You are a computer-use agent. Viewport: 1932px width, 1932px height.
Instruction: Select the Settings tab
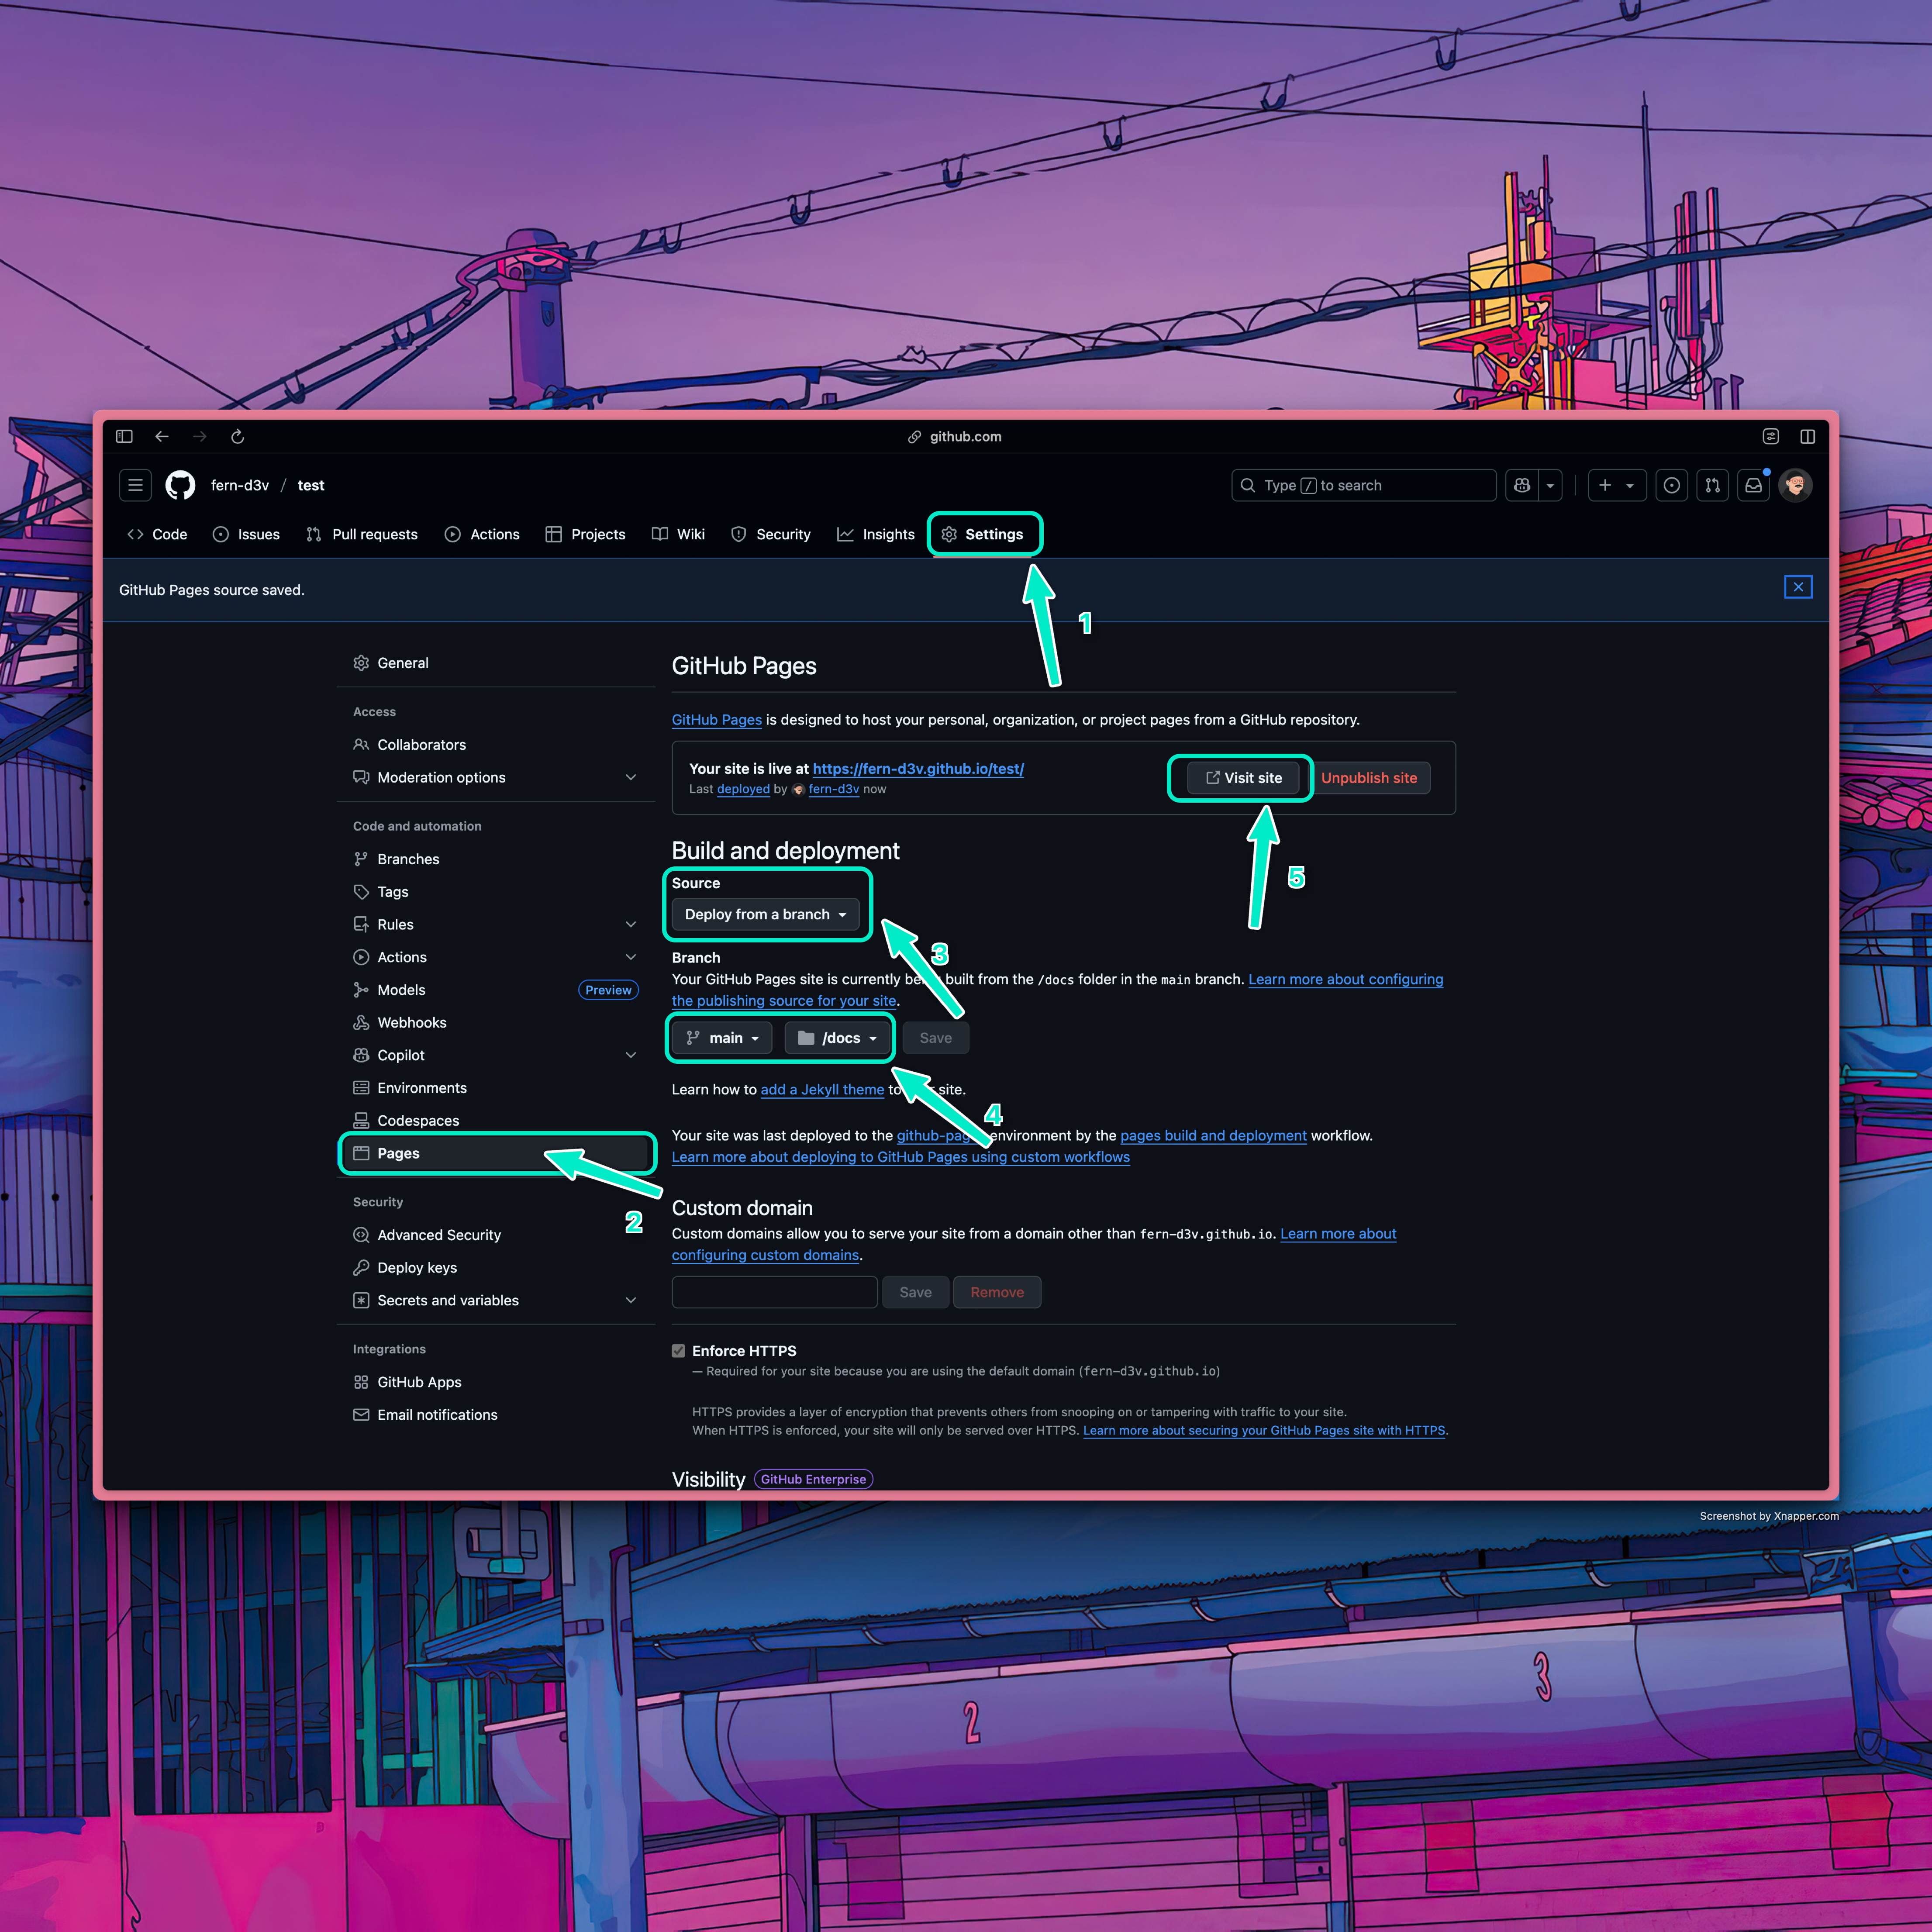982,534
